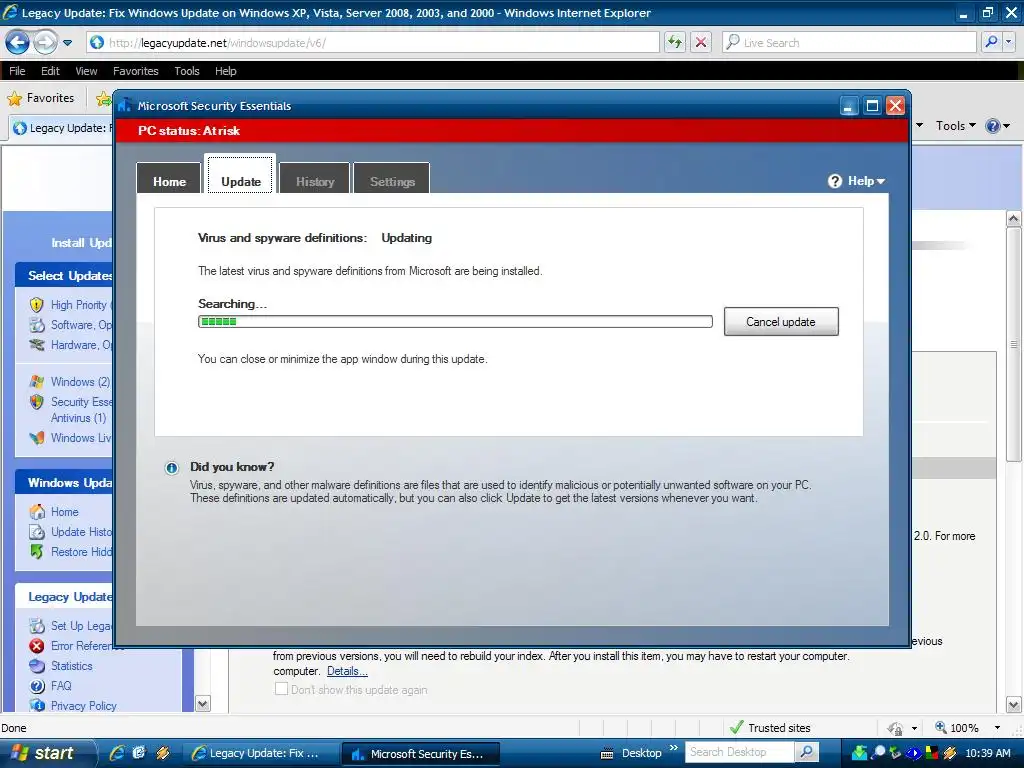The image size is (1024, 768).
Task: Click the Hardware Optional updates icon
Action: 37,345
